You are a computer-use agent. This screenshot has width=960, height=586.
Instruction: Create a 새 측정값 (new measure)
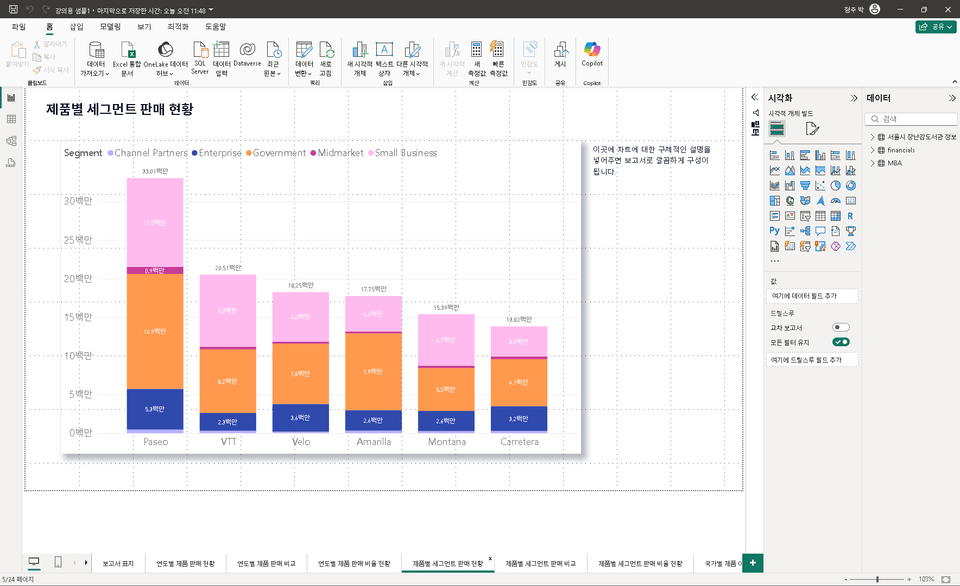click(477, 59)
